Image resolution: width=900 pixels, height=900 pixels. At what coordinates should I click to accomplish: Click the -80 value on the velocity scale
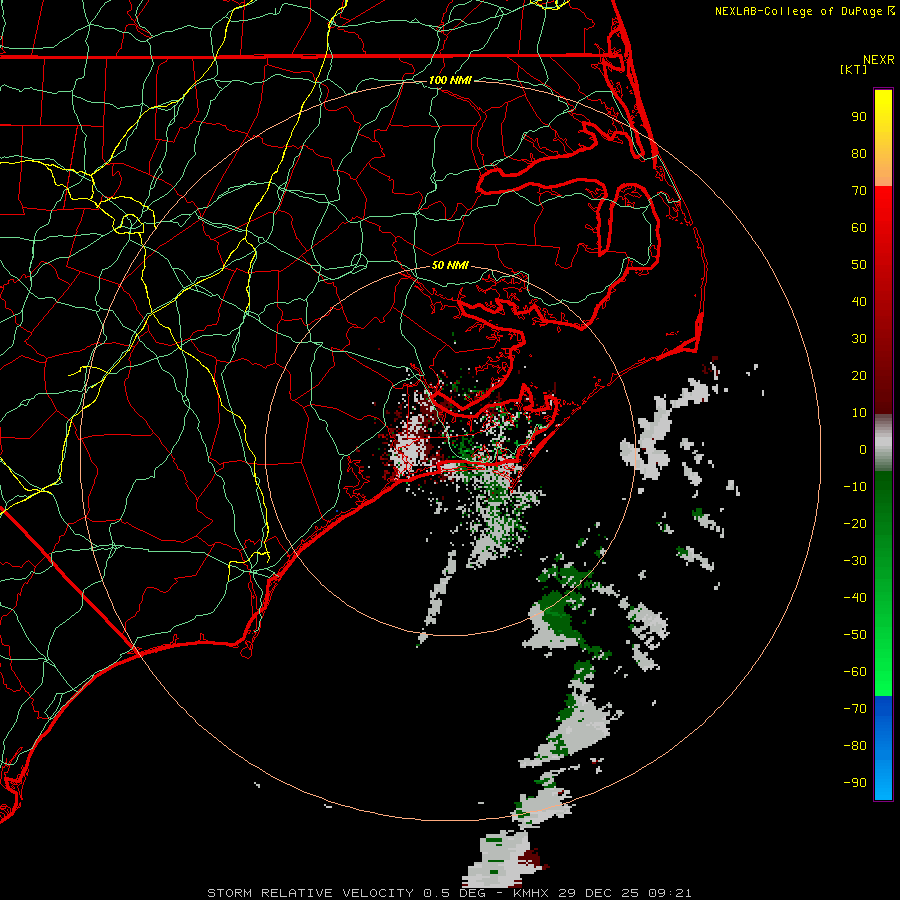[x=855, y=746]
